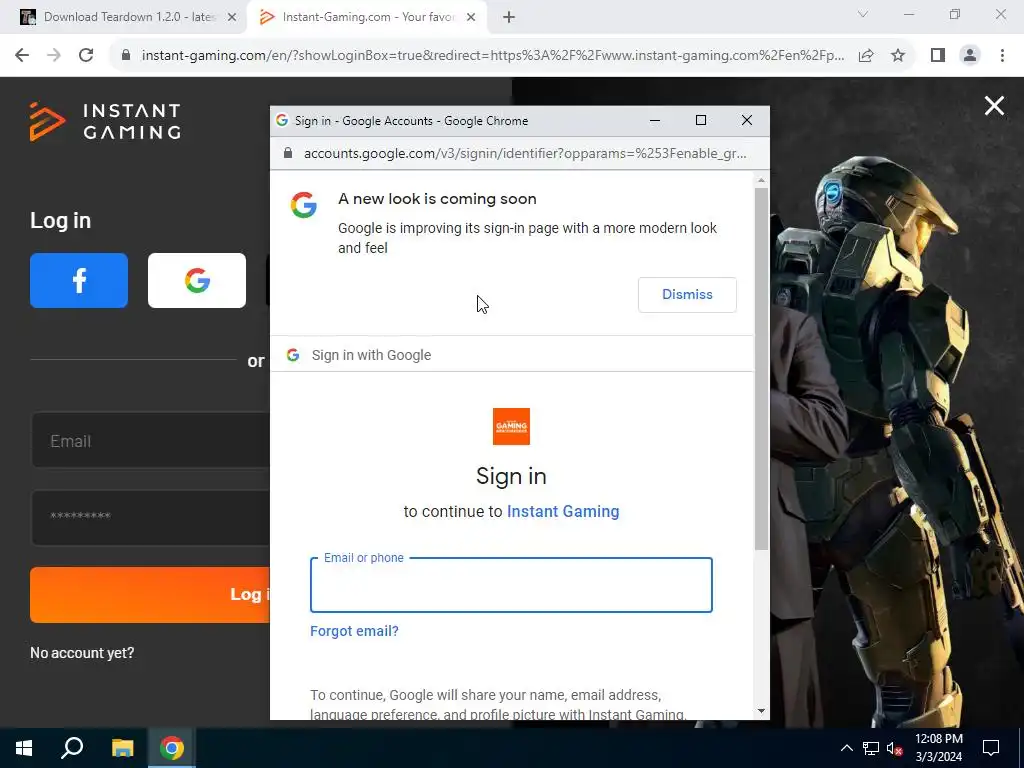Screen dimensions: 1024x768
Task: Open File Explorer from taskbar
Action: click(x=122, y=748)
